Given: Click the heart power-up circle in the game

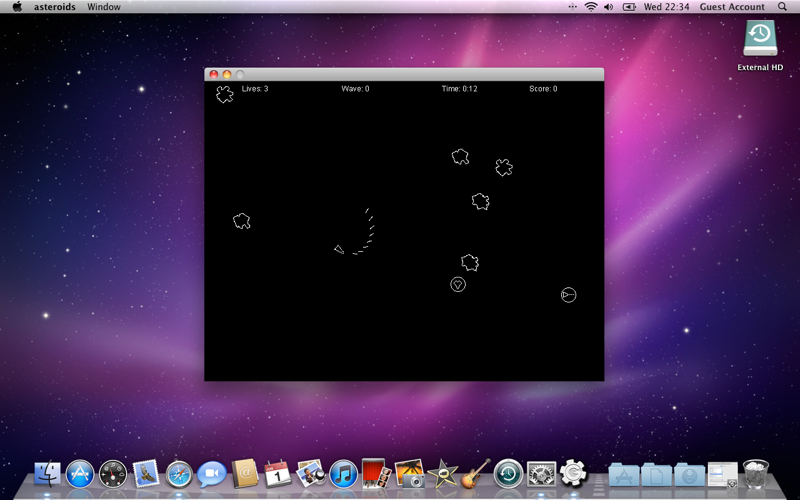Looking at the screenshot, I should click(x=458, y=284).
